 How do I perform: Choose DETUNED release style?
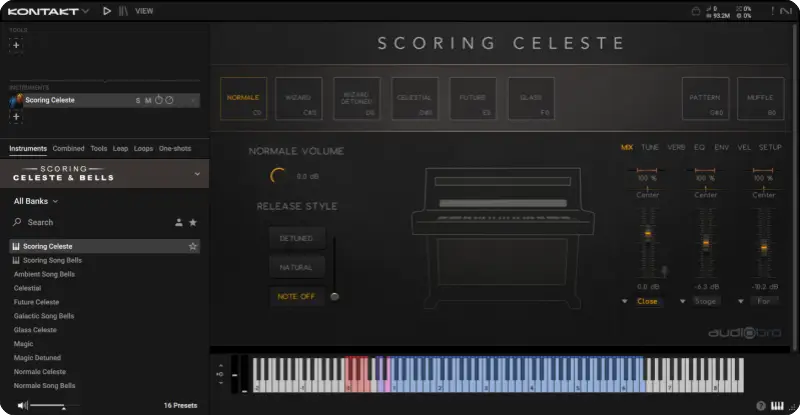(x=297, y=238)
